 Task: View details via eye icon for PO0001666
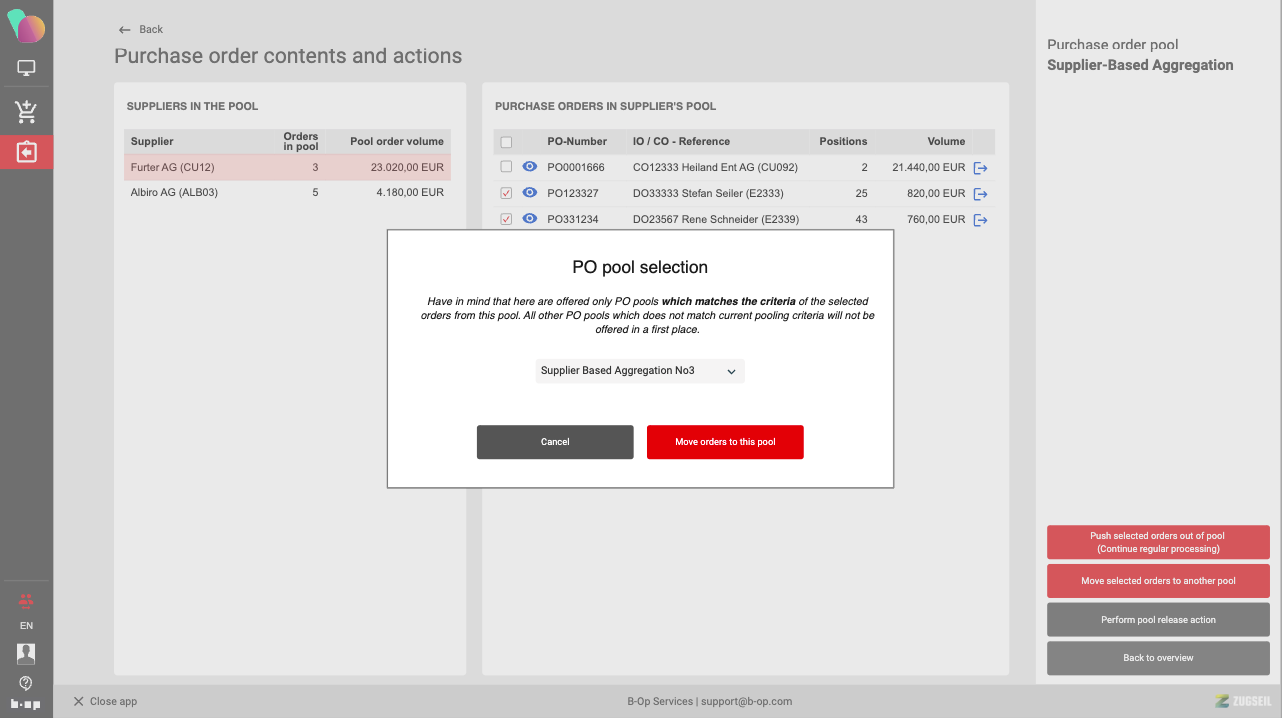pyautogui.click(x=530, y=167)
